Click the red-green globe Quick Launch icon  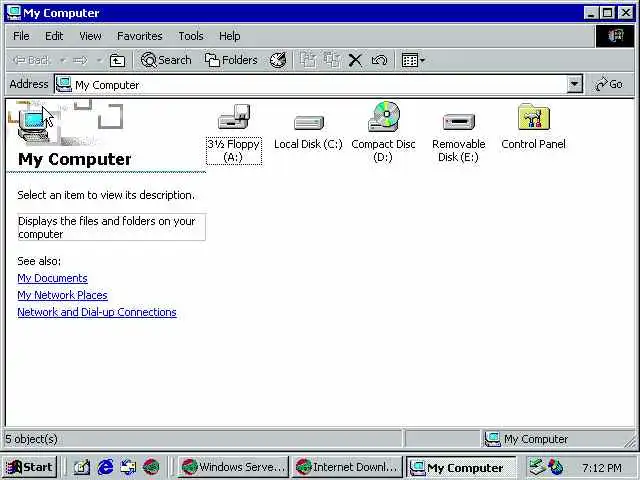click(151, 467)
